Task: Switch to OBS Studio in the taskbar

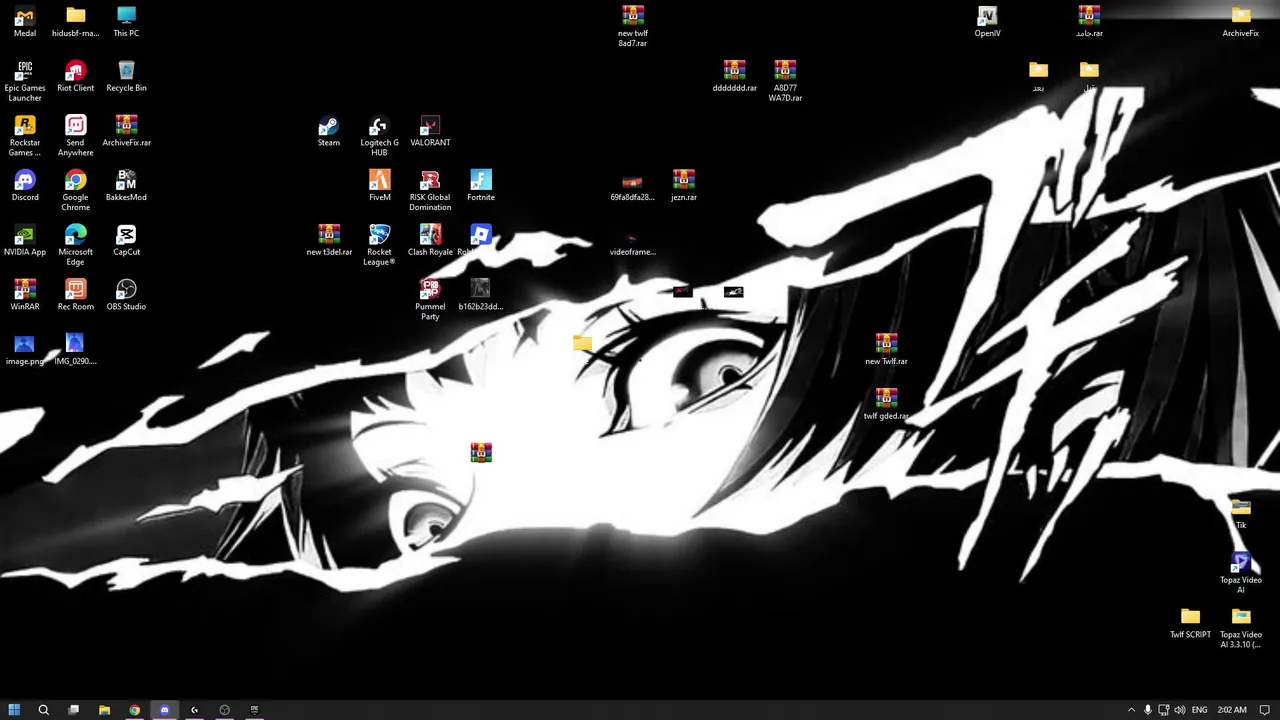Action: (x=224, y=710)
